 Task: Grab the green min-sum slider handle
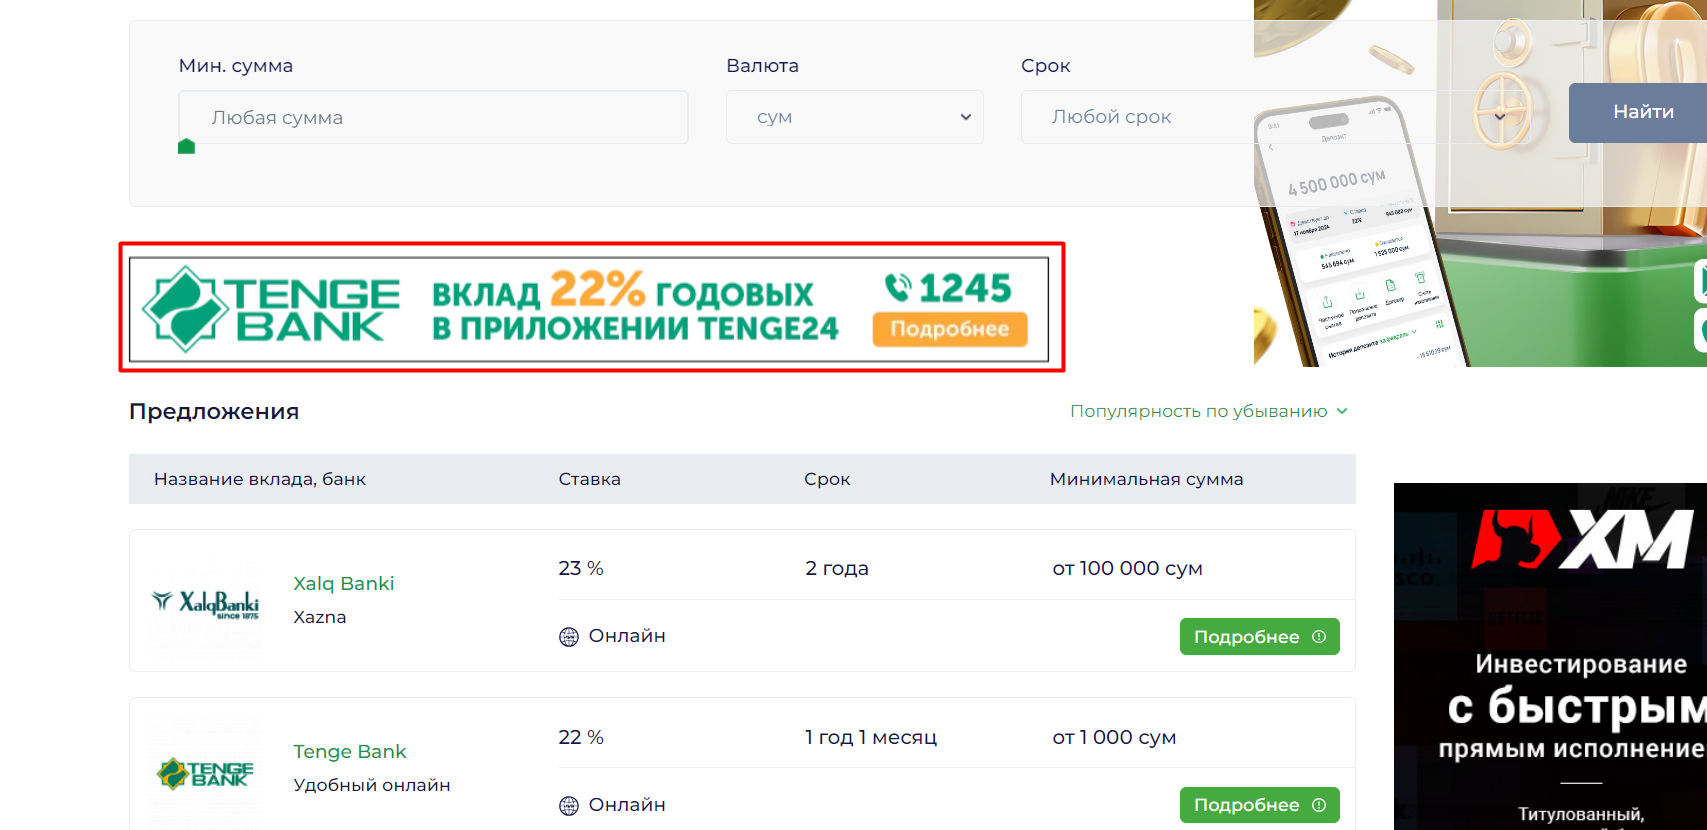[186, 147]
